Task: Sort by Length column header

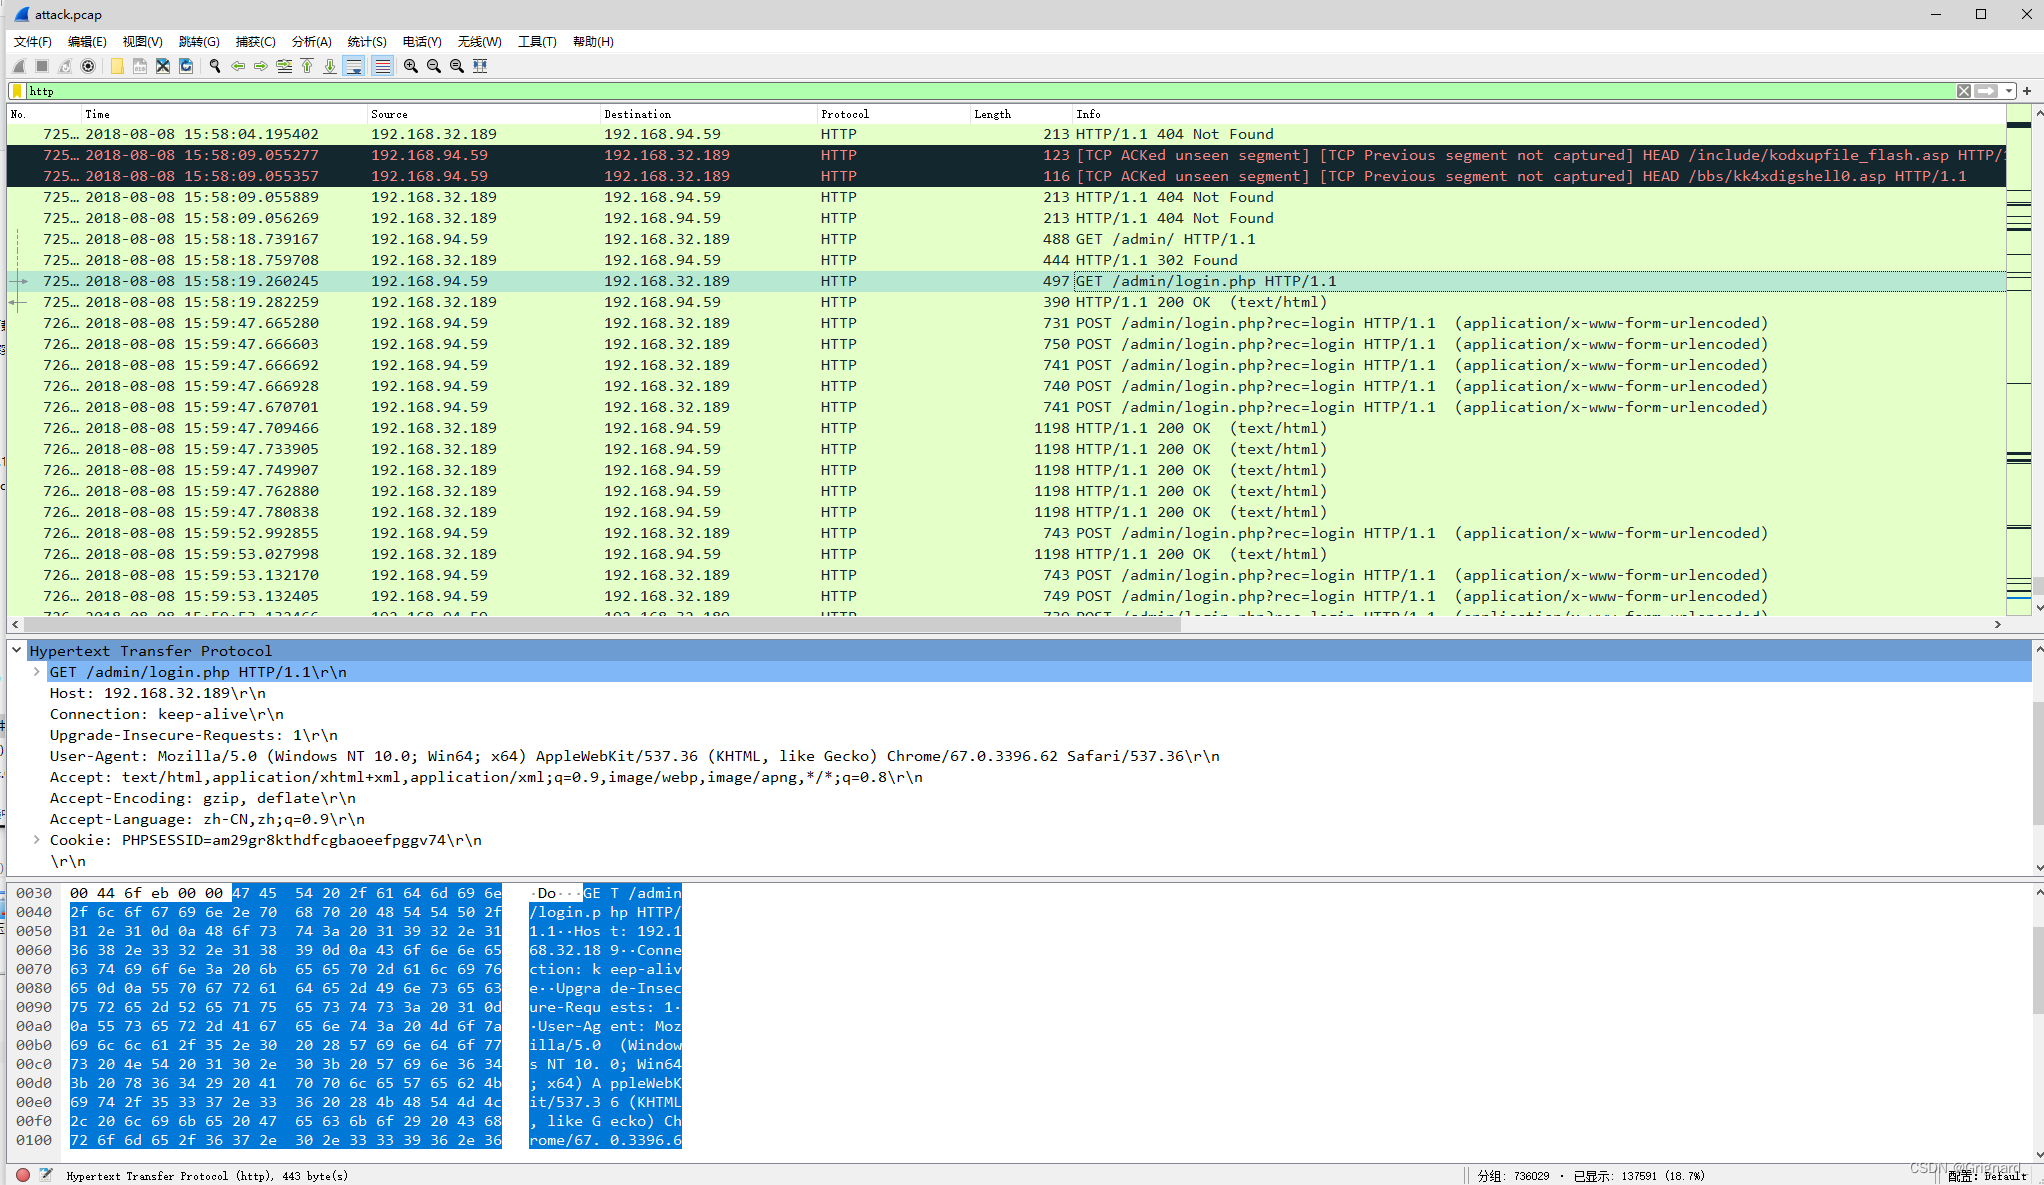Action: [x=1021, y=114]
